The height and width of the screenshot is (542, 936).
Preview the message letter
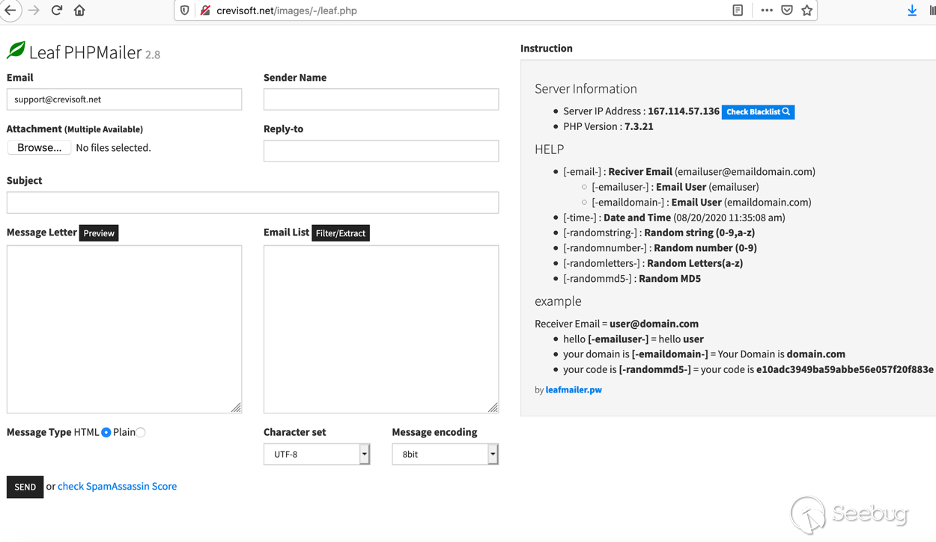tap(99, 233)
